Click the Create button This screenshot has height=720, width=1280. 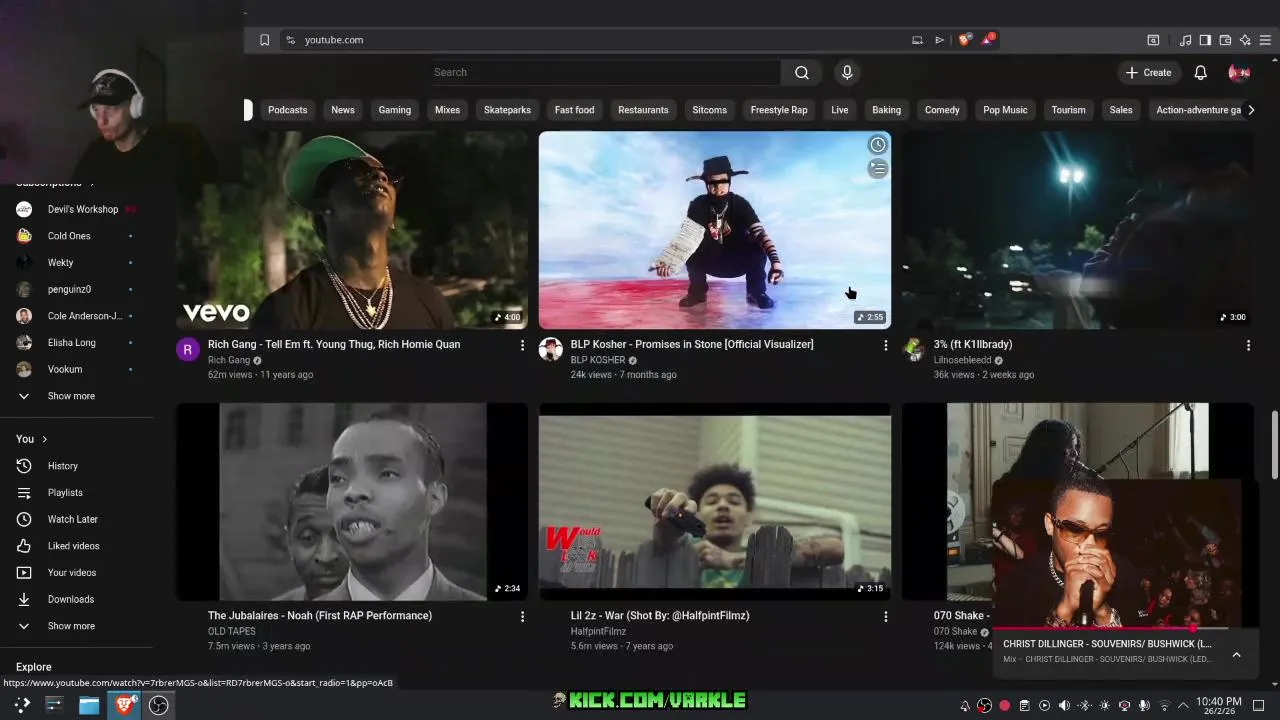[x=1148, y=72]
